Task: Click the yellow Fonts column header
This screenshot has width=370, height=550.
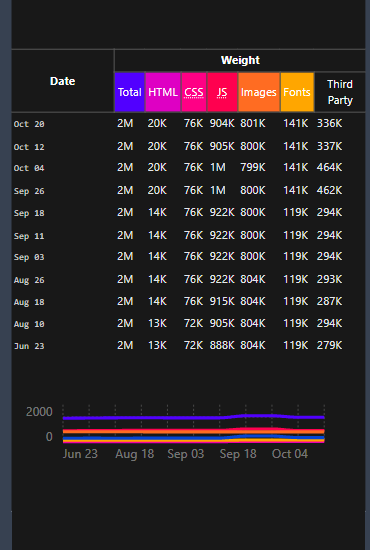Action: point(297,92)
